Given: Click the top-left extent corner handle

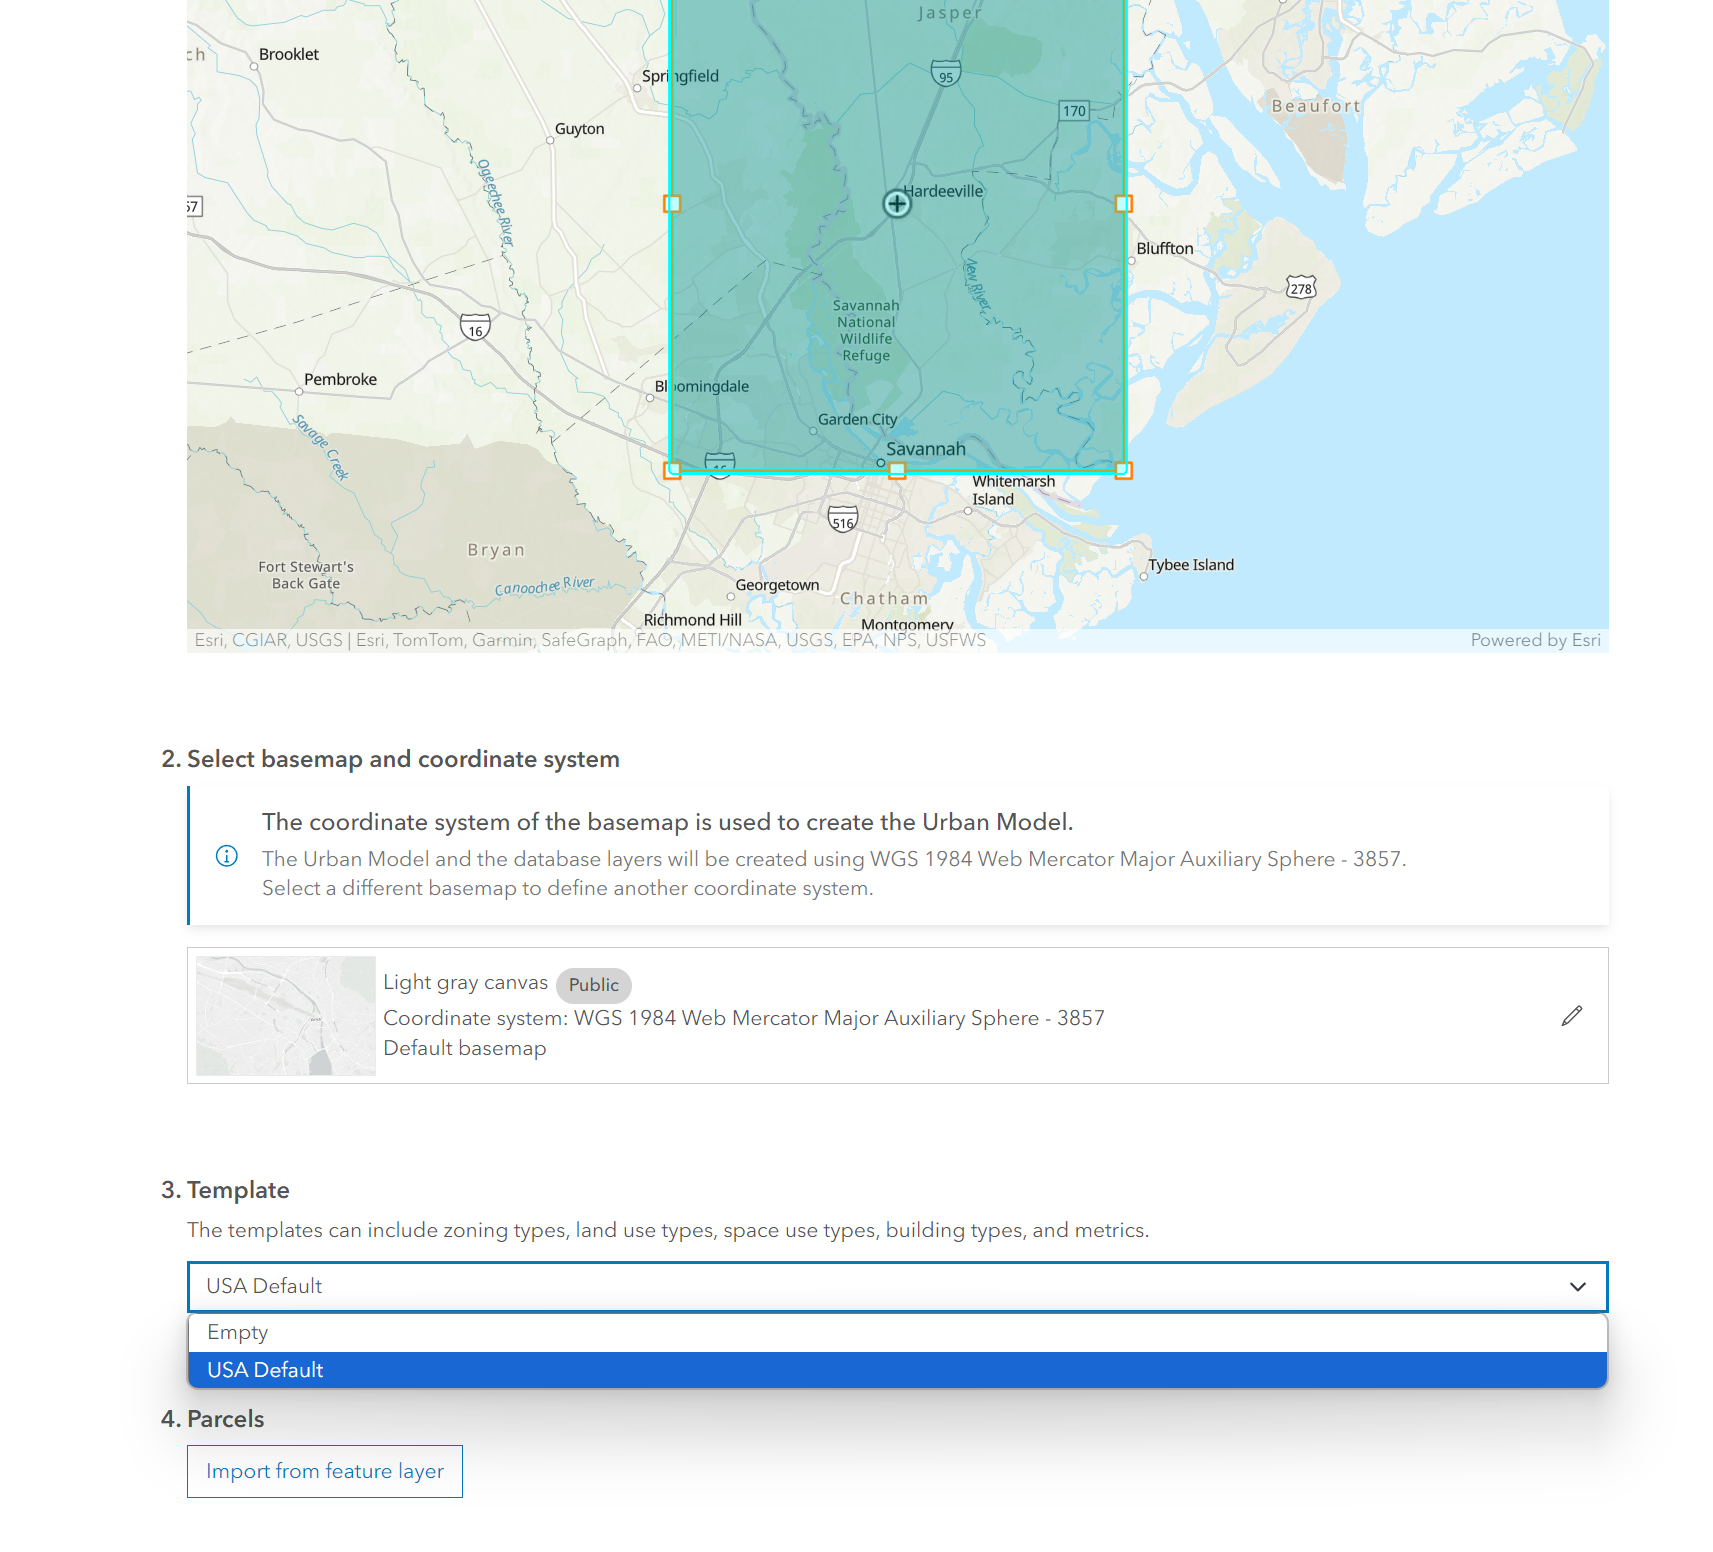Looking at the screenshot, I should [672, 203].
